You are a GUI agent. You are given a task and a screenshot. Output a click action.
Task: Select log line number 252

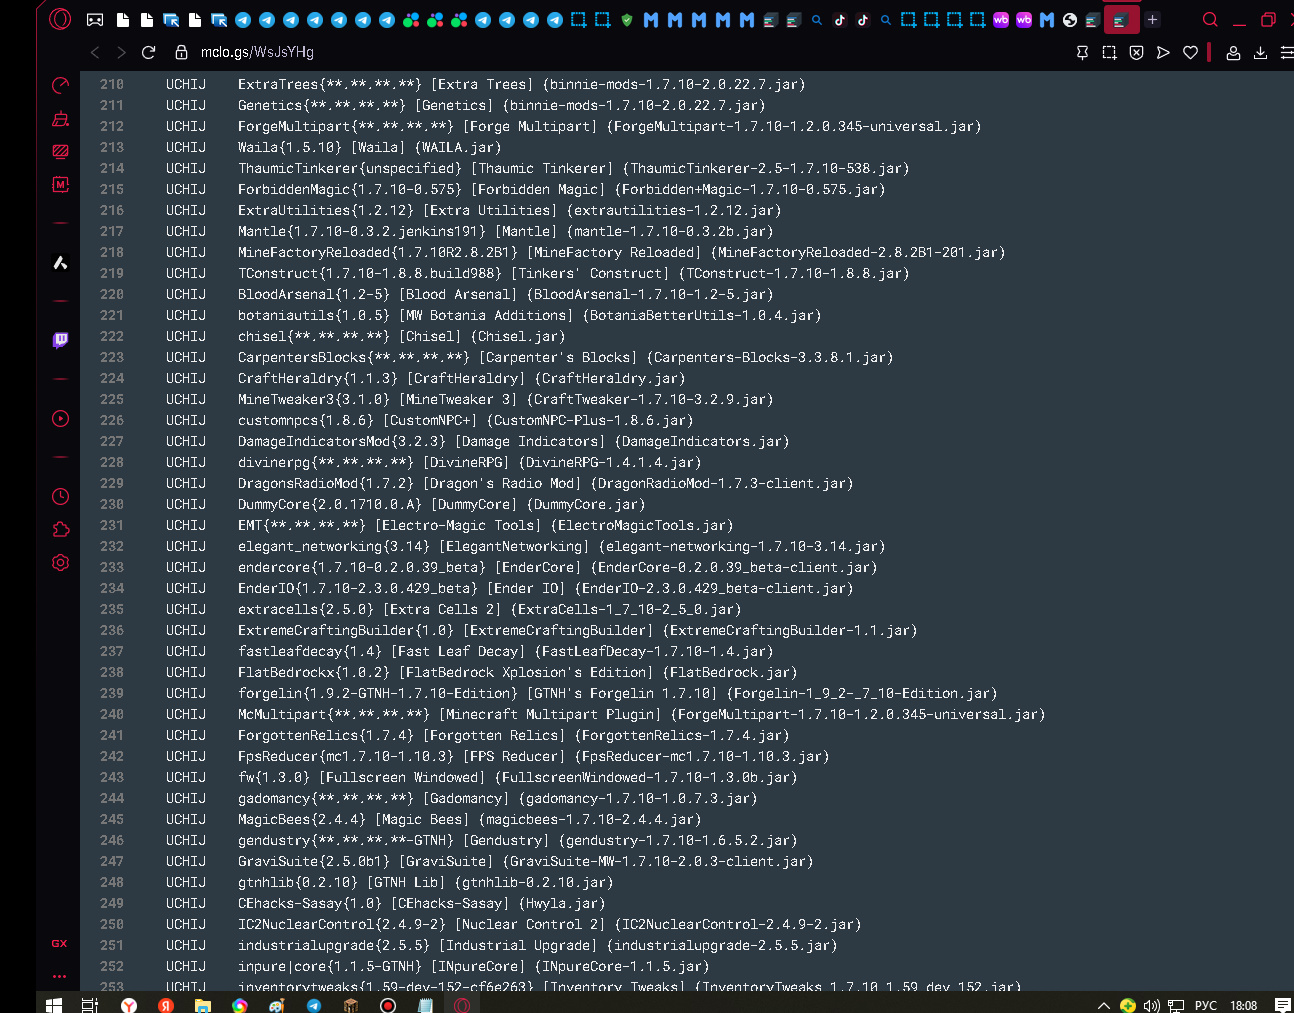112,966
